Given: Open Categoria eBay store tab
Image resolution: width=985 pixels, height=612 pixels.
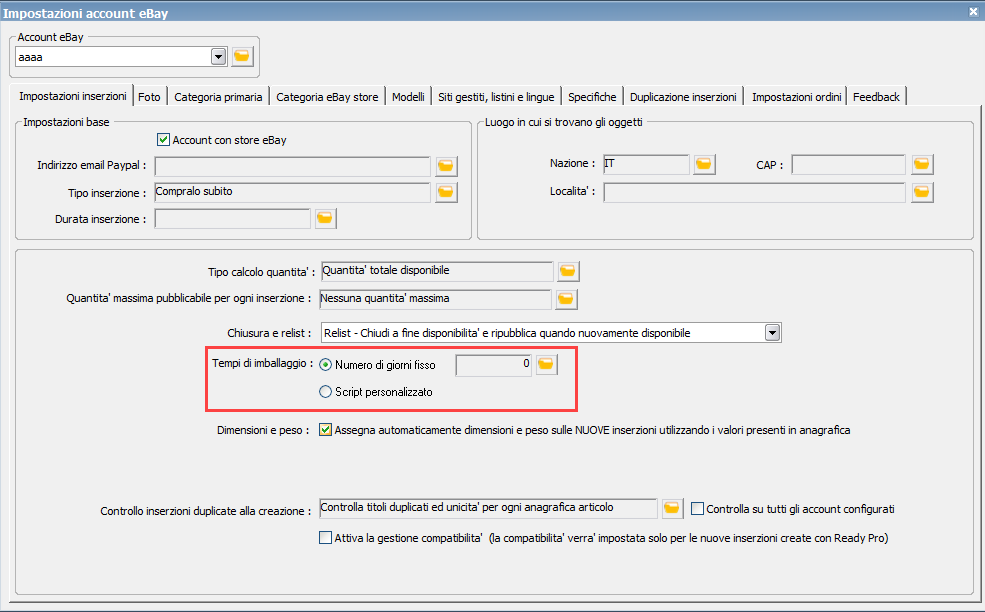Looking at the screenshot, I should click(x=327, y=97).
